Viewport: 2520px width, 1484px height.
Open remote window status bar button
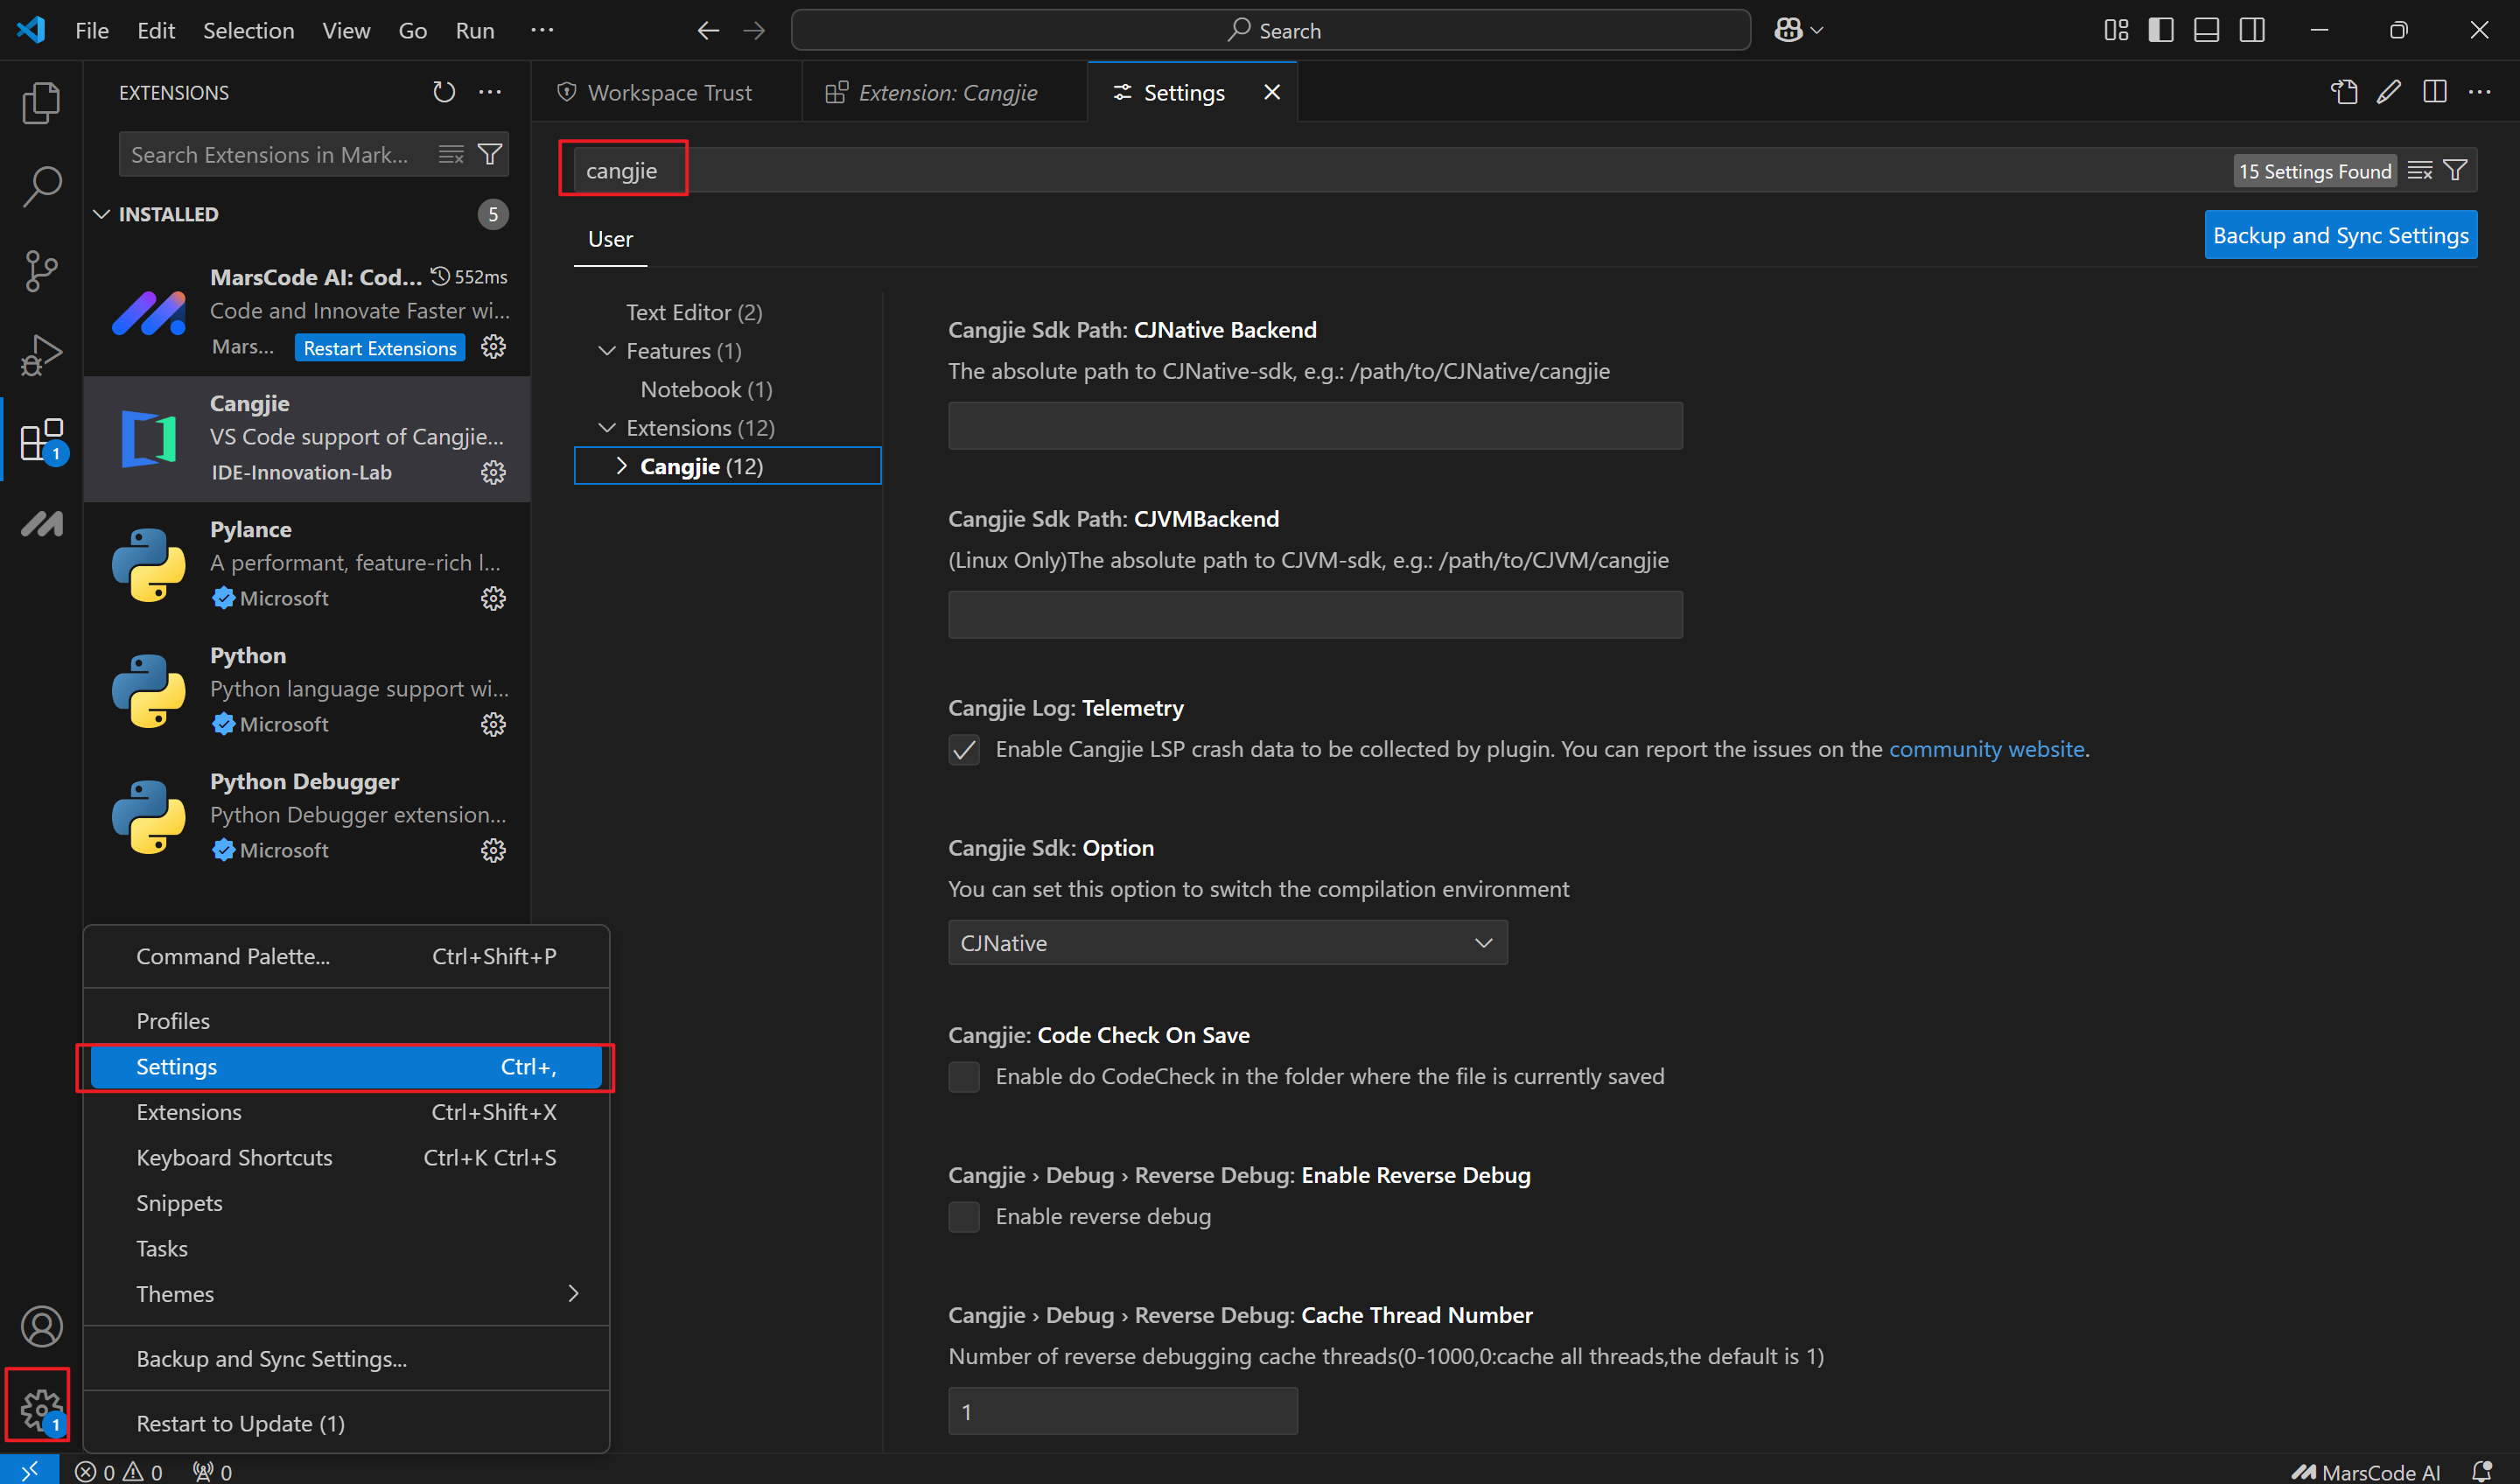[x=29, y=1470]
